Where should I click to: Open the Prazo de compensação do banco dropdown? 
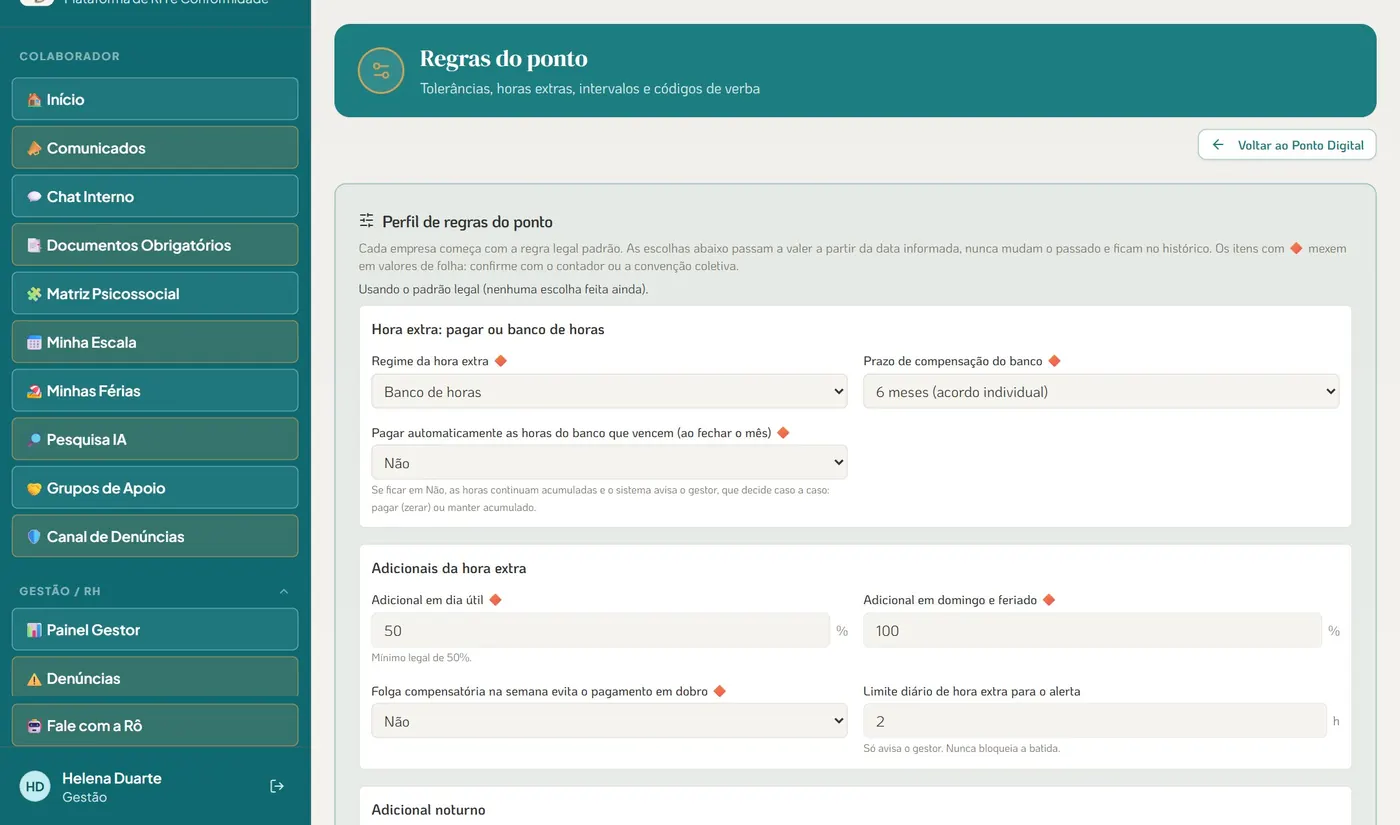pos(1101,392)
